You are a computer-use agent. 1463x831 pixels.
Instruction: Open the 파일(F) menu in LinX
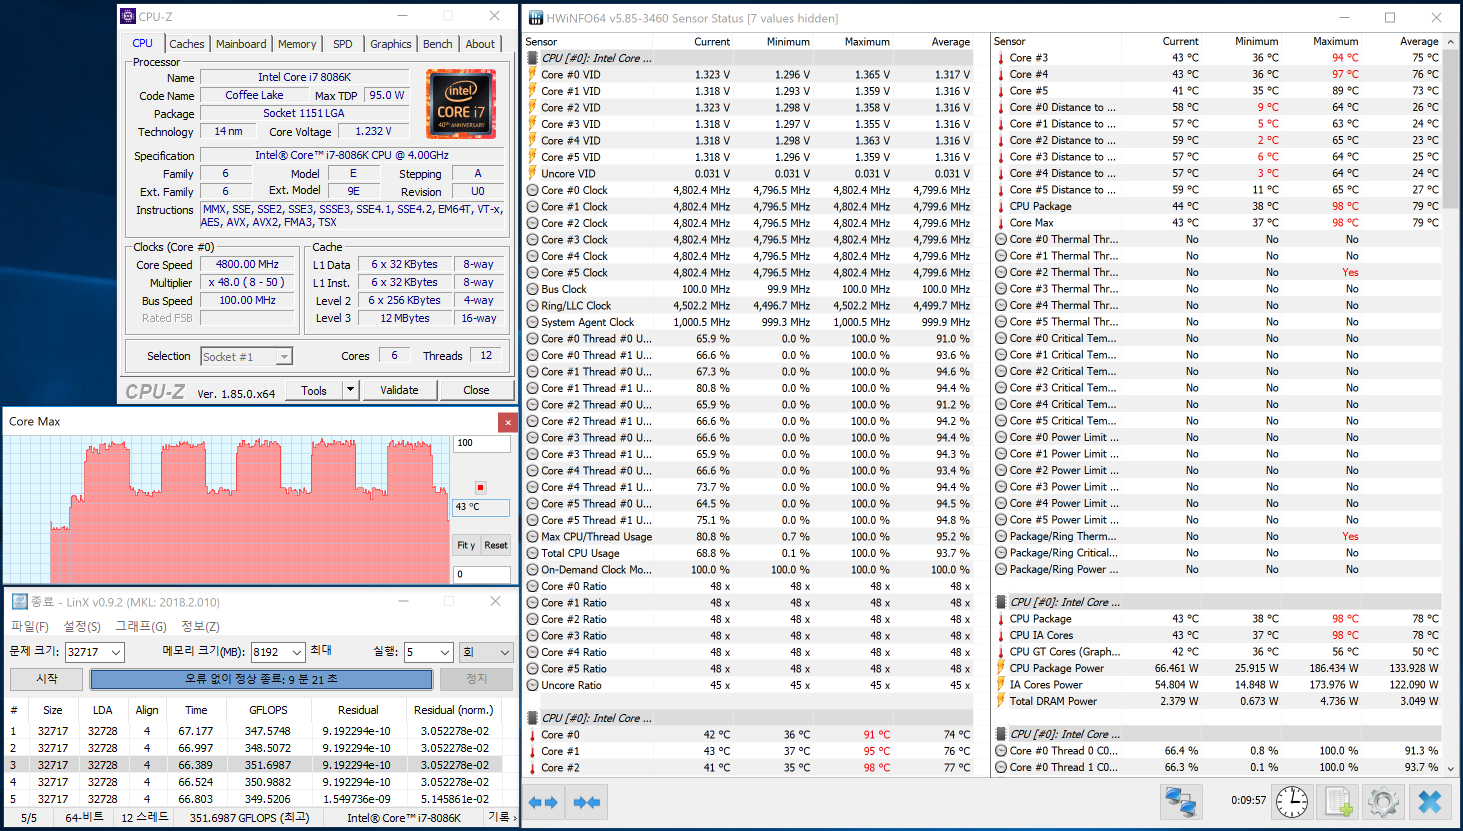[x=30, y=626]
